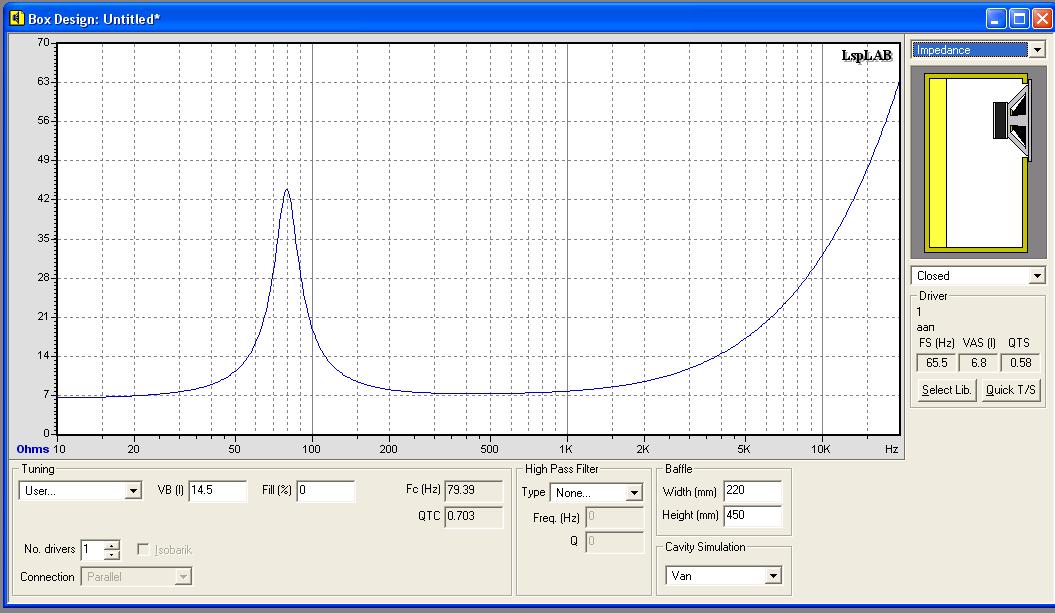
Task: Click the Baffle Height (mm) field
Action: (x=752, y=515)
